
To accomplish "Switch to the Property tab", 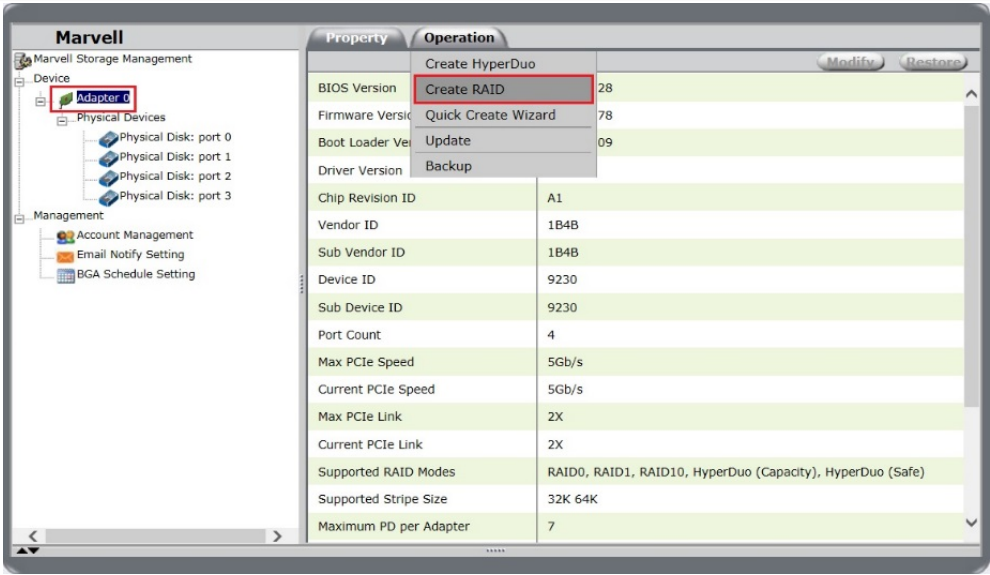I will [356, 38].
